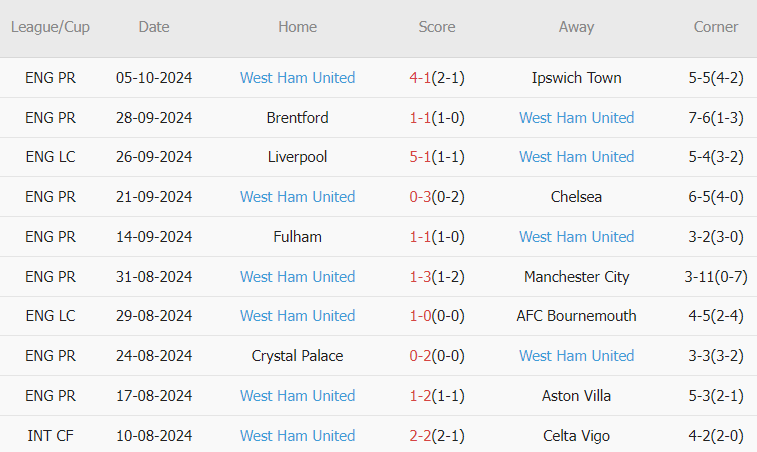This screenshot has width=757, height=452.
Task: Click West Ham United in Fulham match row
Action: click(576, 237)
